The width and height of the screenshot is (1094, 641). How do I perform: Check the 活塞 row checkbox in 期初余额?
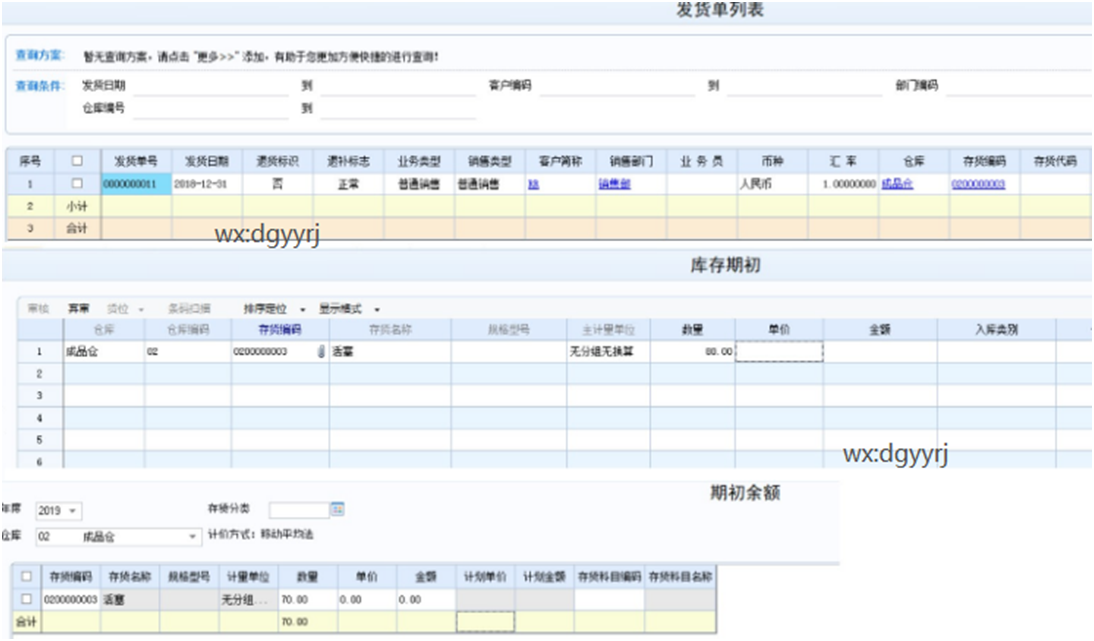coord(26,598)
